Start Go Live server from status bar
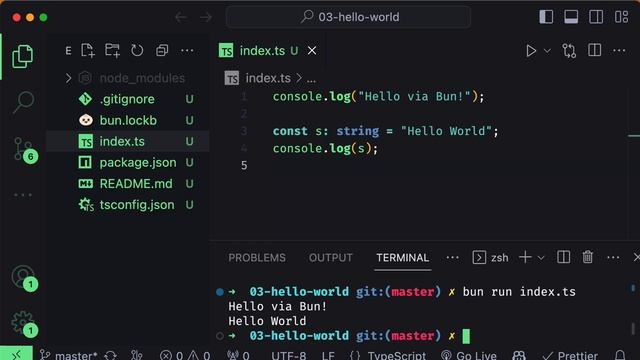 [469, 355]
